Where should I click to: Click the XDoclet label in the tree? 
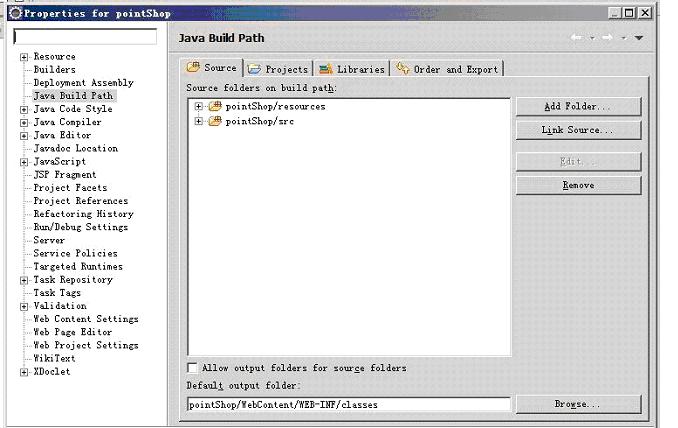tap(52, 371)
